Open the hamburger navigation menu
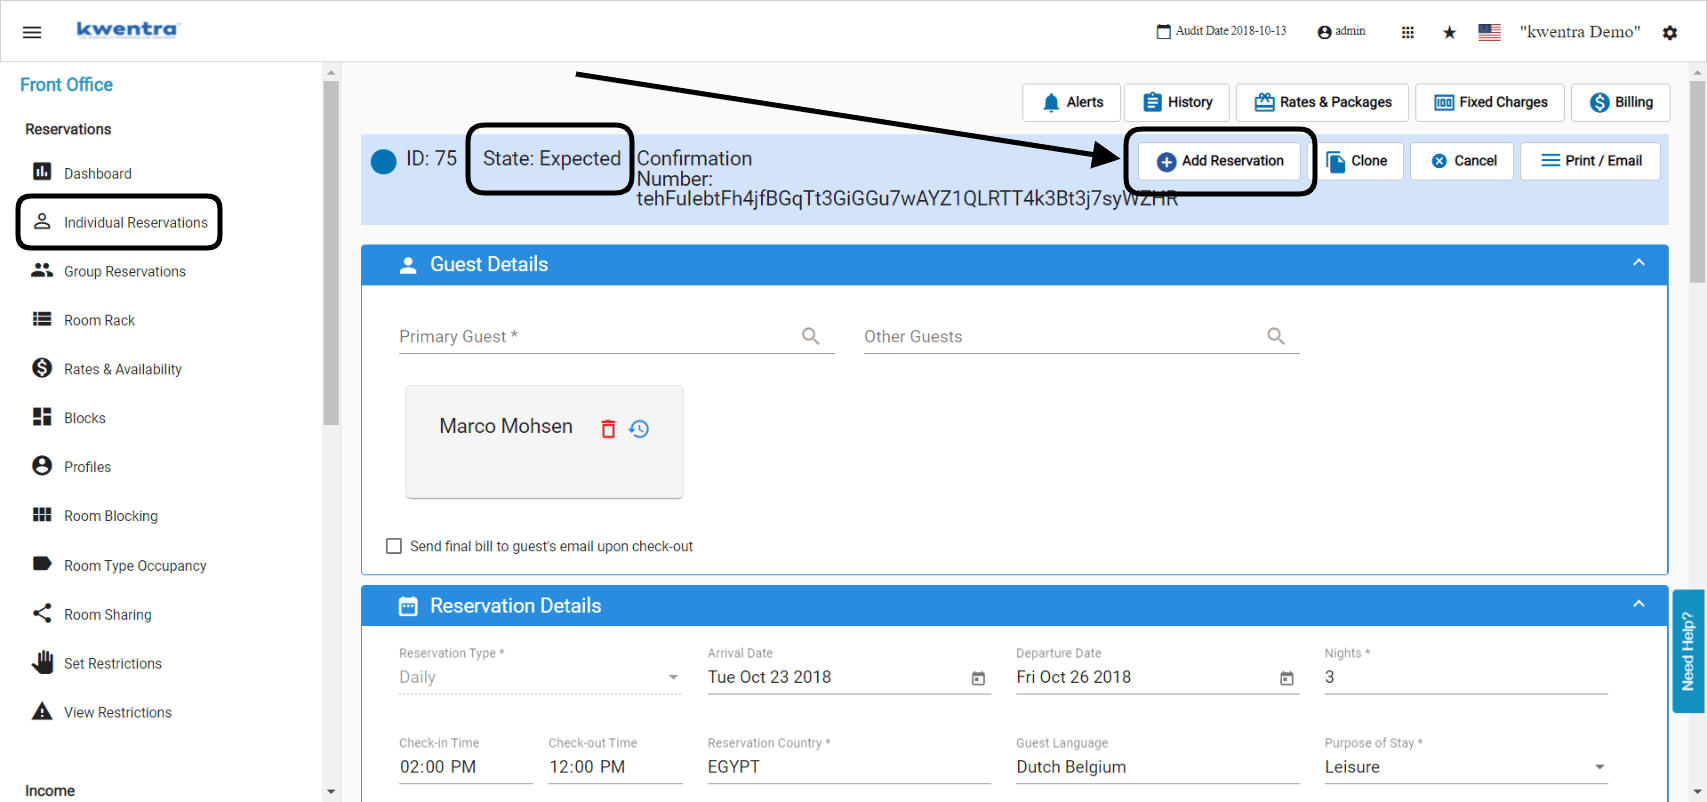The width and height of the screenshot is (1707, 802). click(x=32, y=32)
